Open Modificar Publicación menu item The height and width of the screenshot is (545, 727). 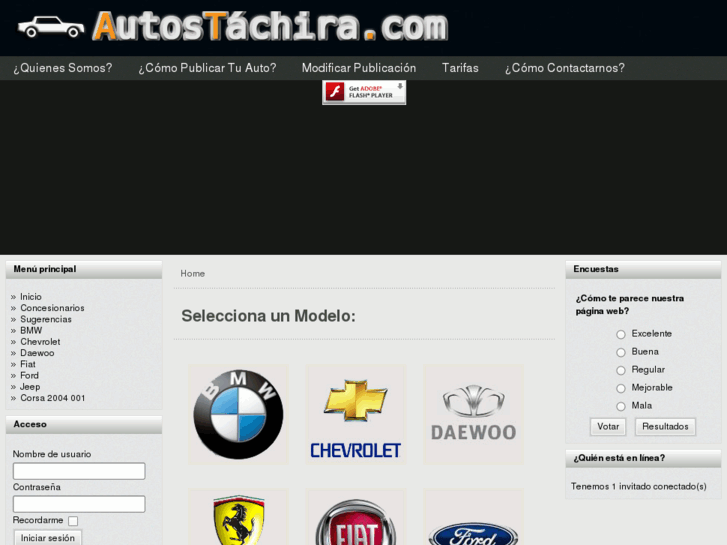pyautogui.click(x=359, y=68)
